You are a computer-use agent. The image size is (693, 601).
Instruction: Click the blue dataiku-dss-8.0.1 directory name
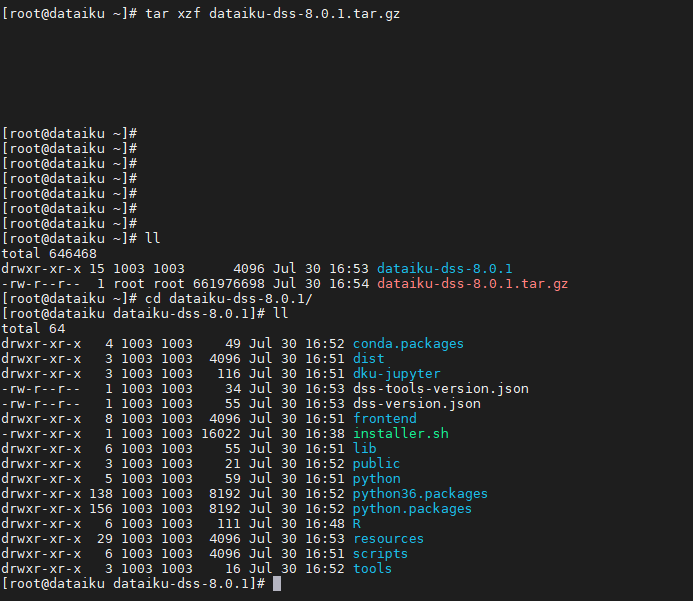[445, 269]
